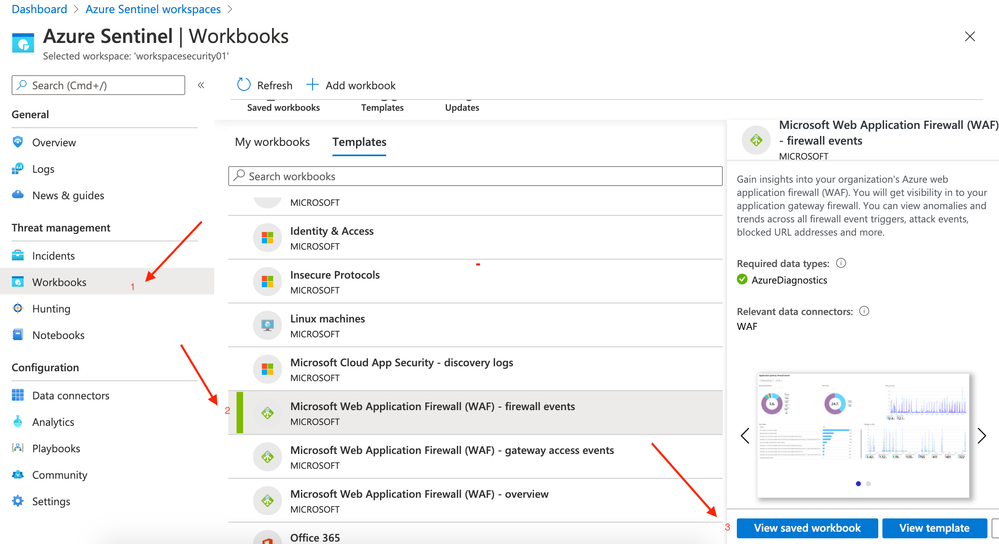Click the Add workbook plus icon
Screen dimensions: 999x544
coord(312,85)
